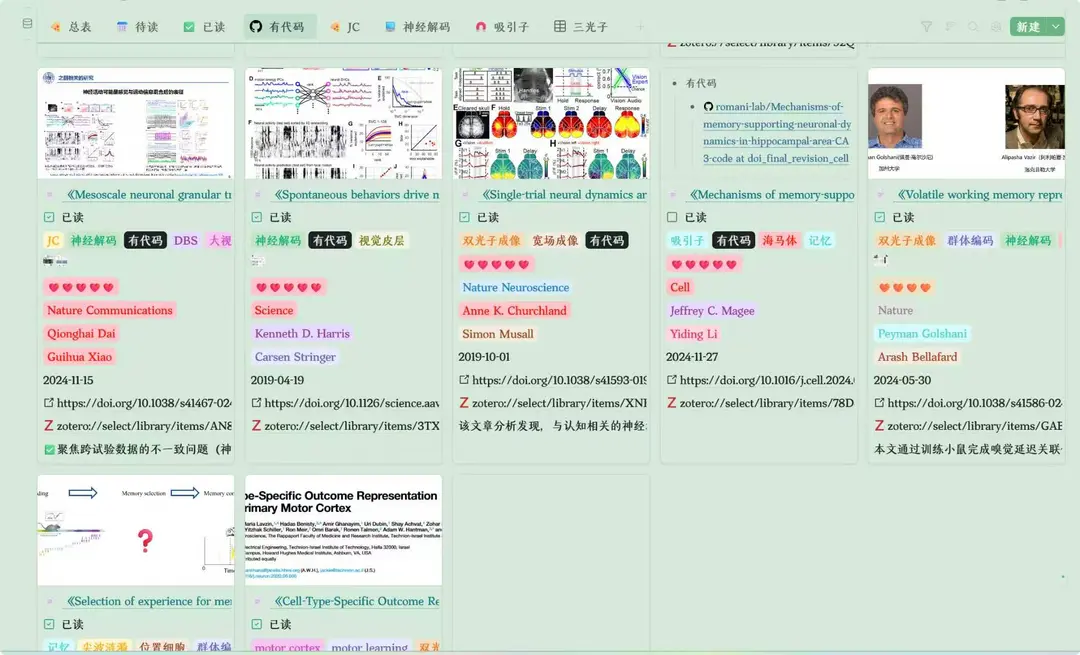The height and width of the screenshot is (655, 1080).
Task: Toggle the green checkbox before 聚焦跨试验数据的不一致问题
Action: 49,450
